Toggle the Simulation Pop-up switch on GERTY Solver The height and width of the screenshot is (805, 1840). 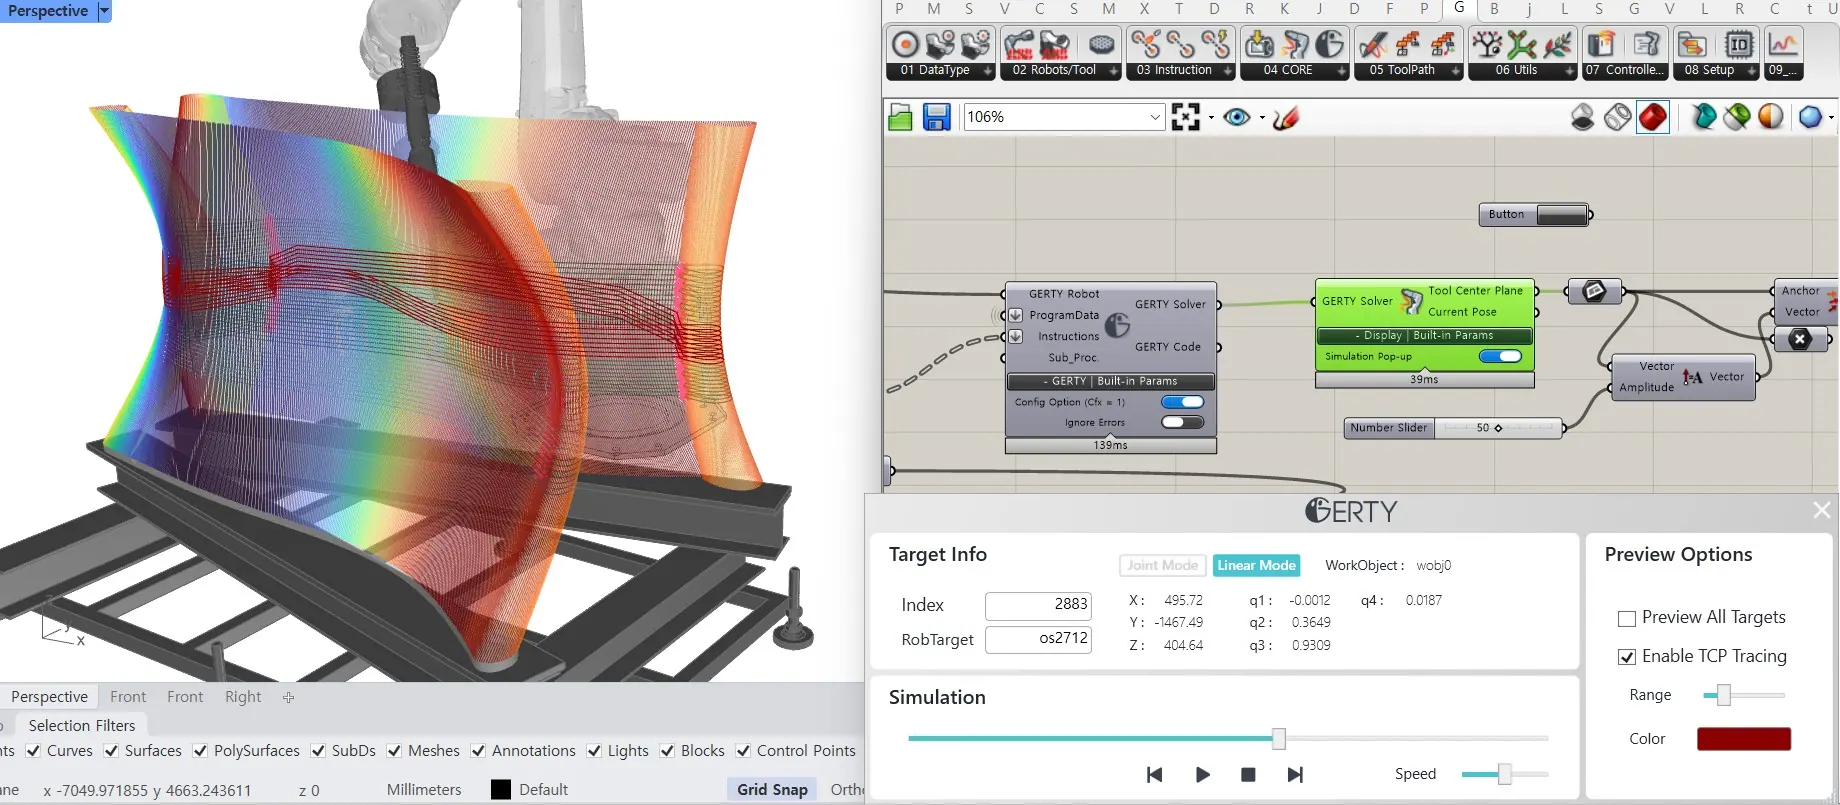[x=1500, y=356]
